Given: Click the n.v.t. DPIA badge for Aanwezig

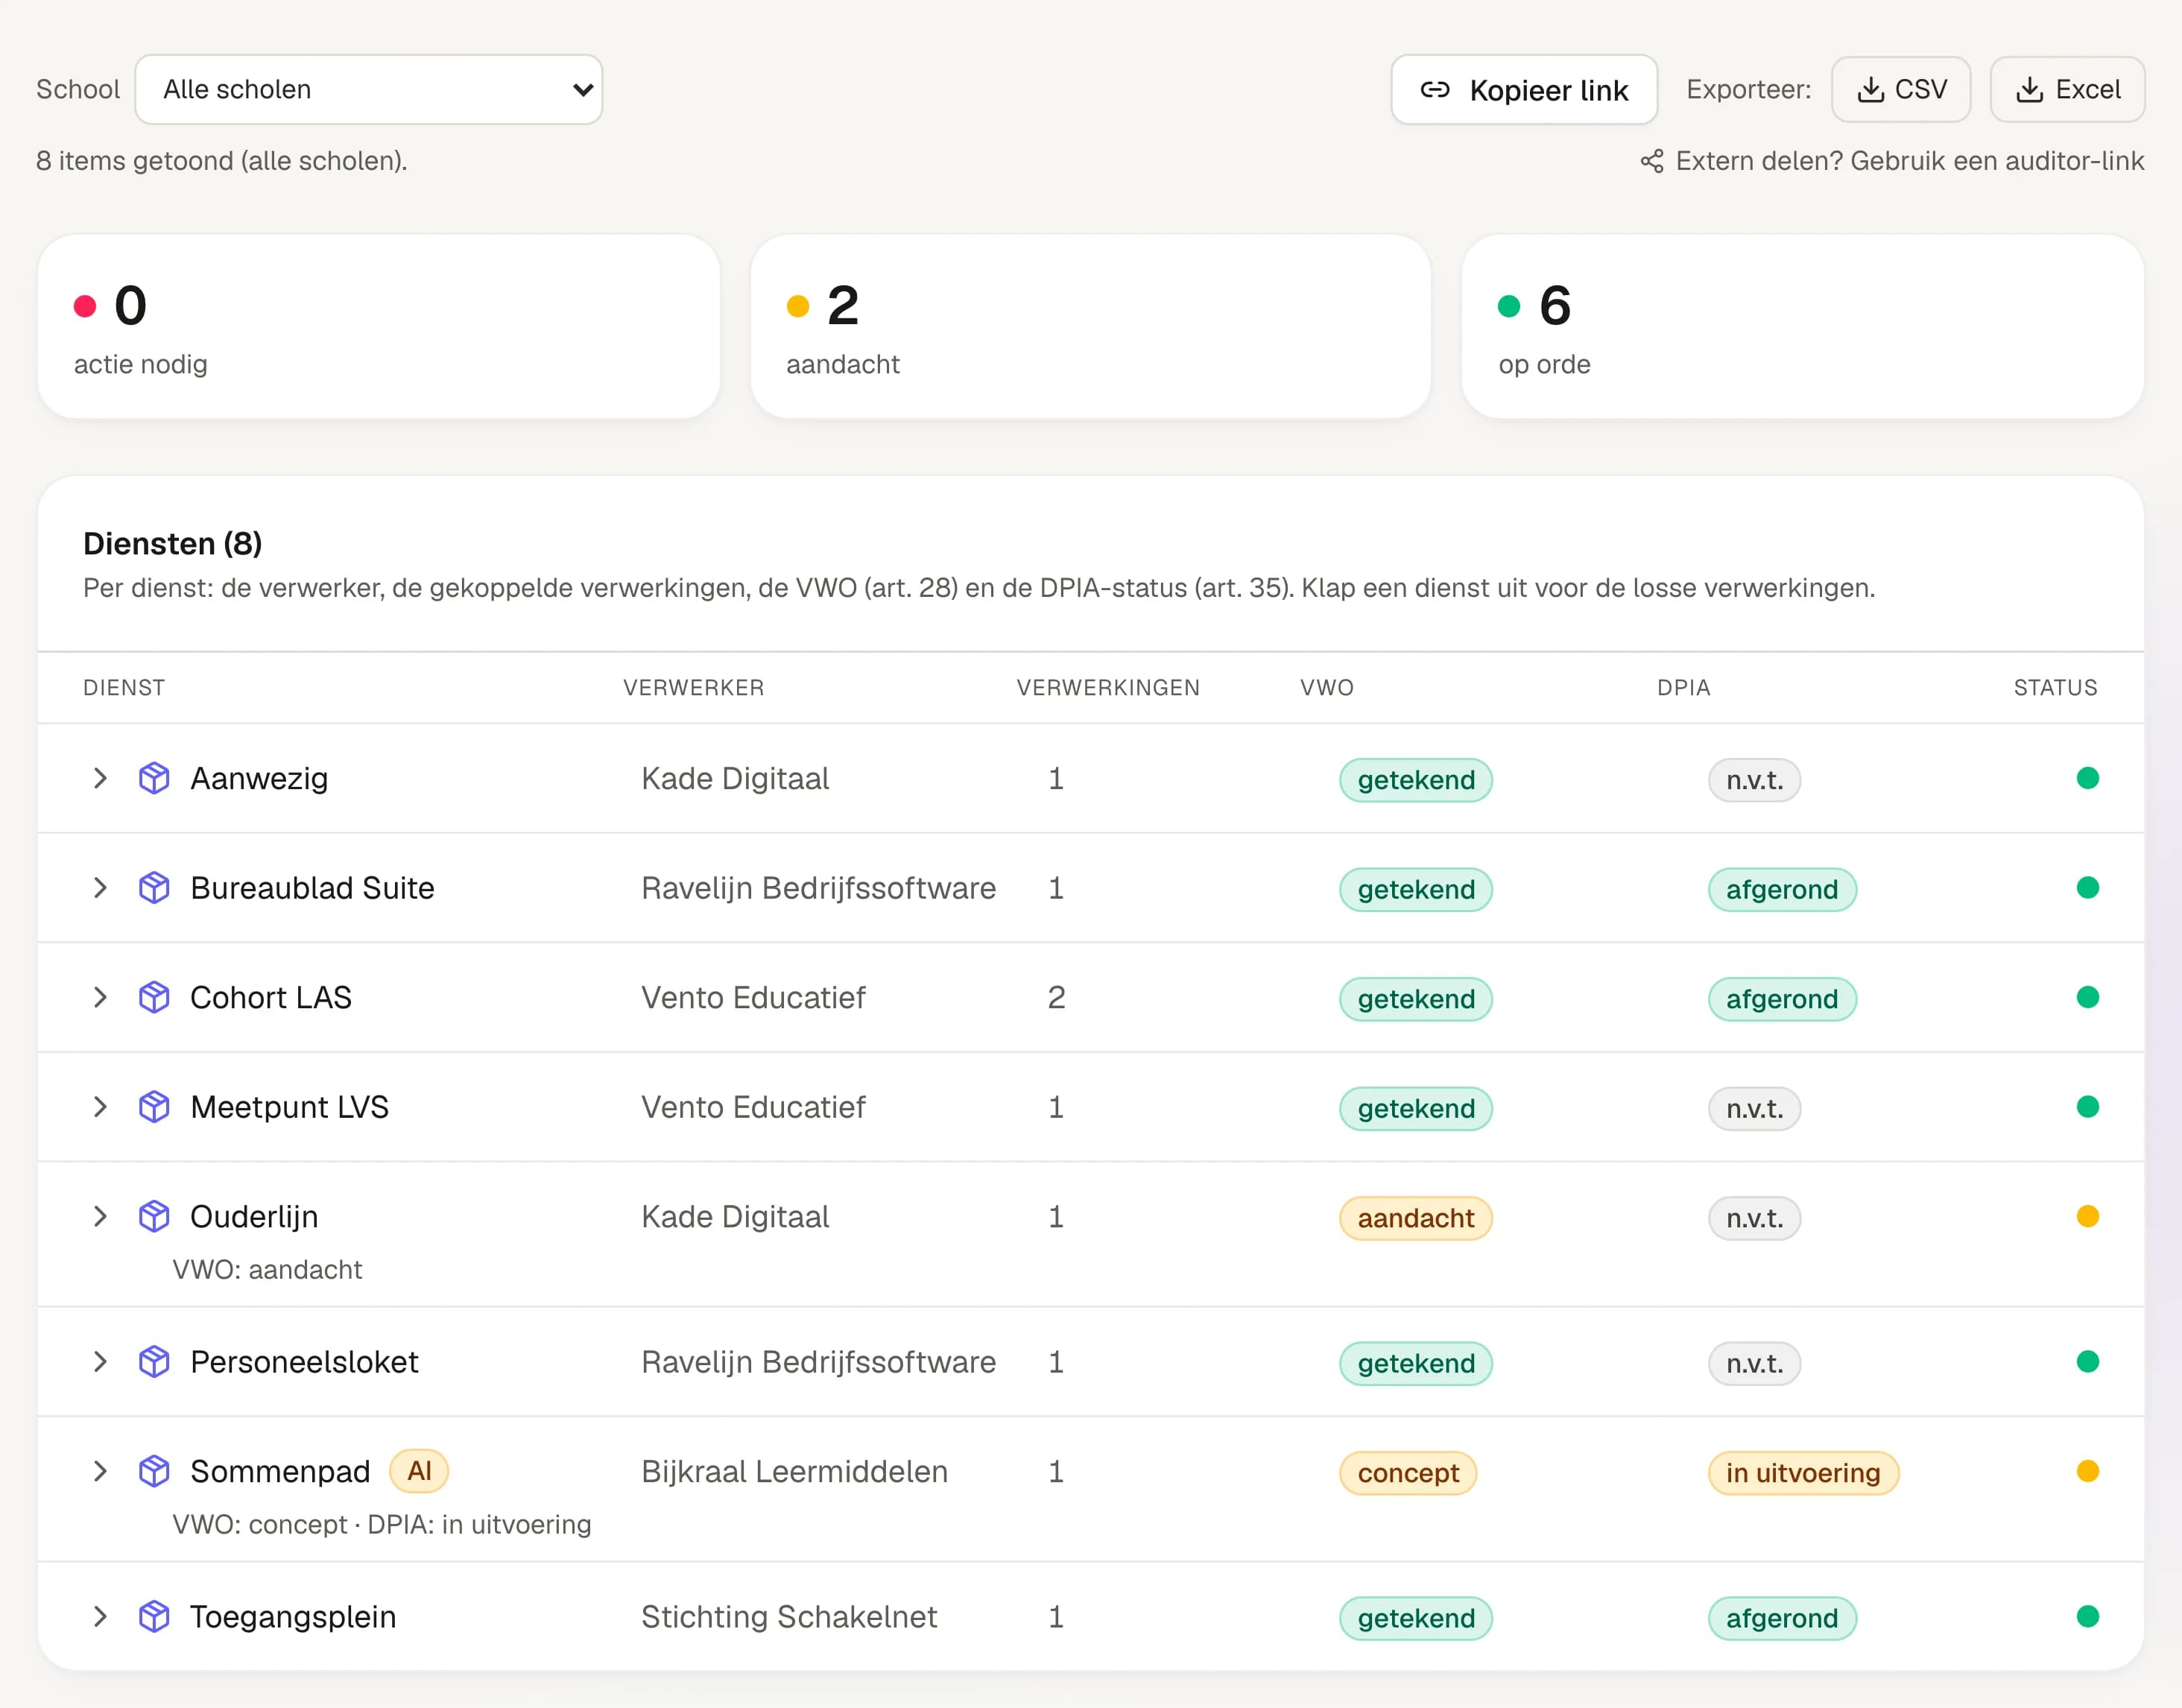Looking at the screenshot, I should tap(1754, 780).
